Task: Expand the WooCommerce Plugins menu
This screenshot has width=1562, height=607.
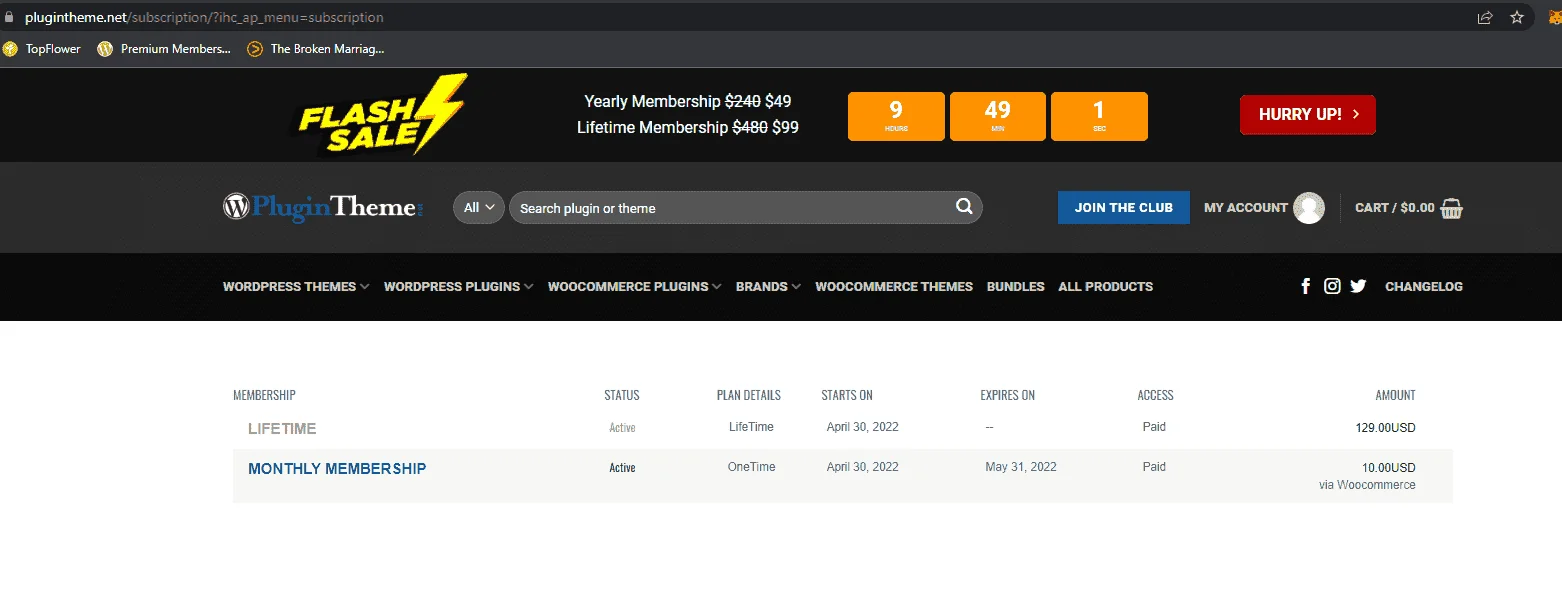Action: point(635,287)
